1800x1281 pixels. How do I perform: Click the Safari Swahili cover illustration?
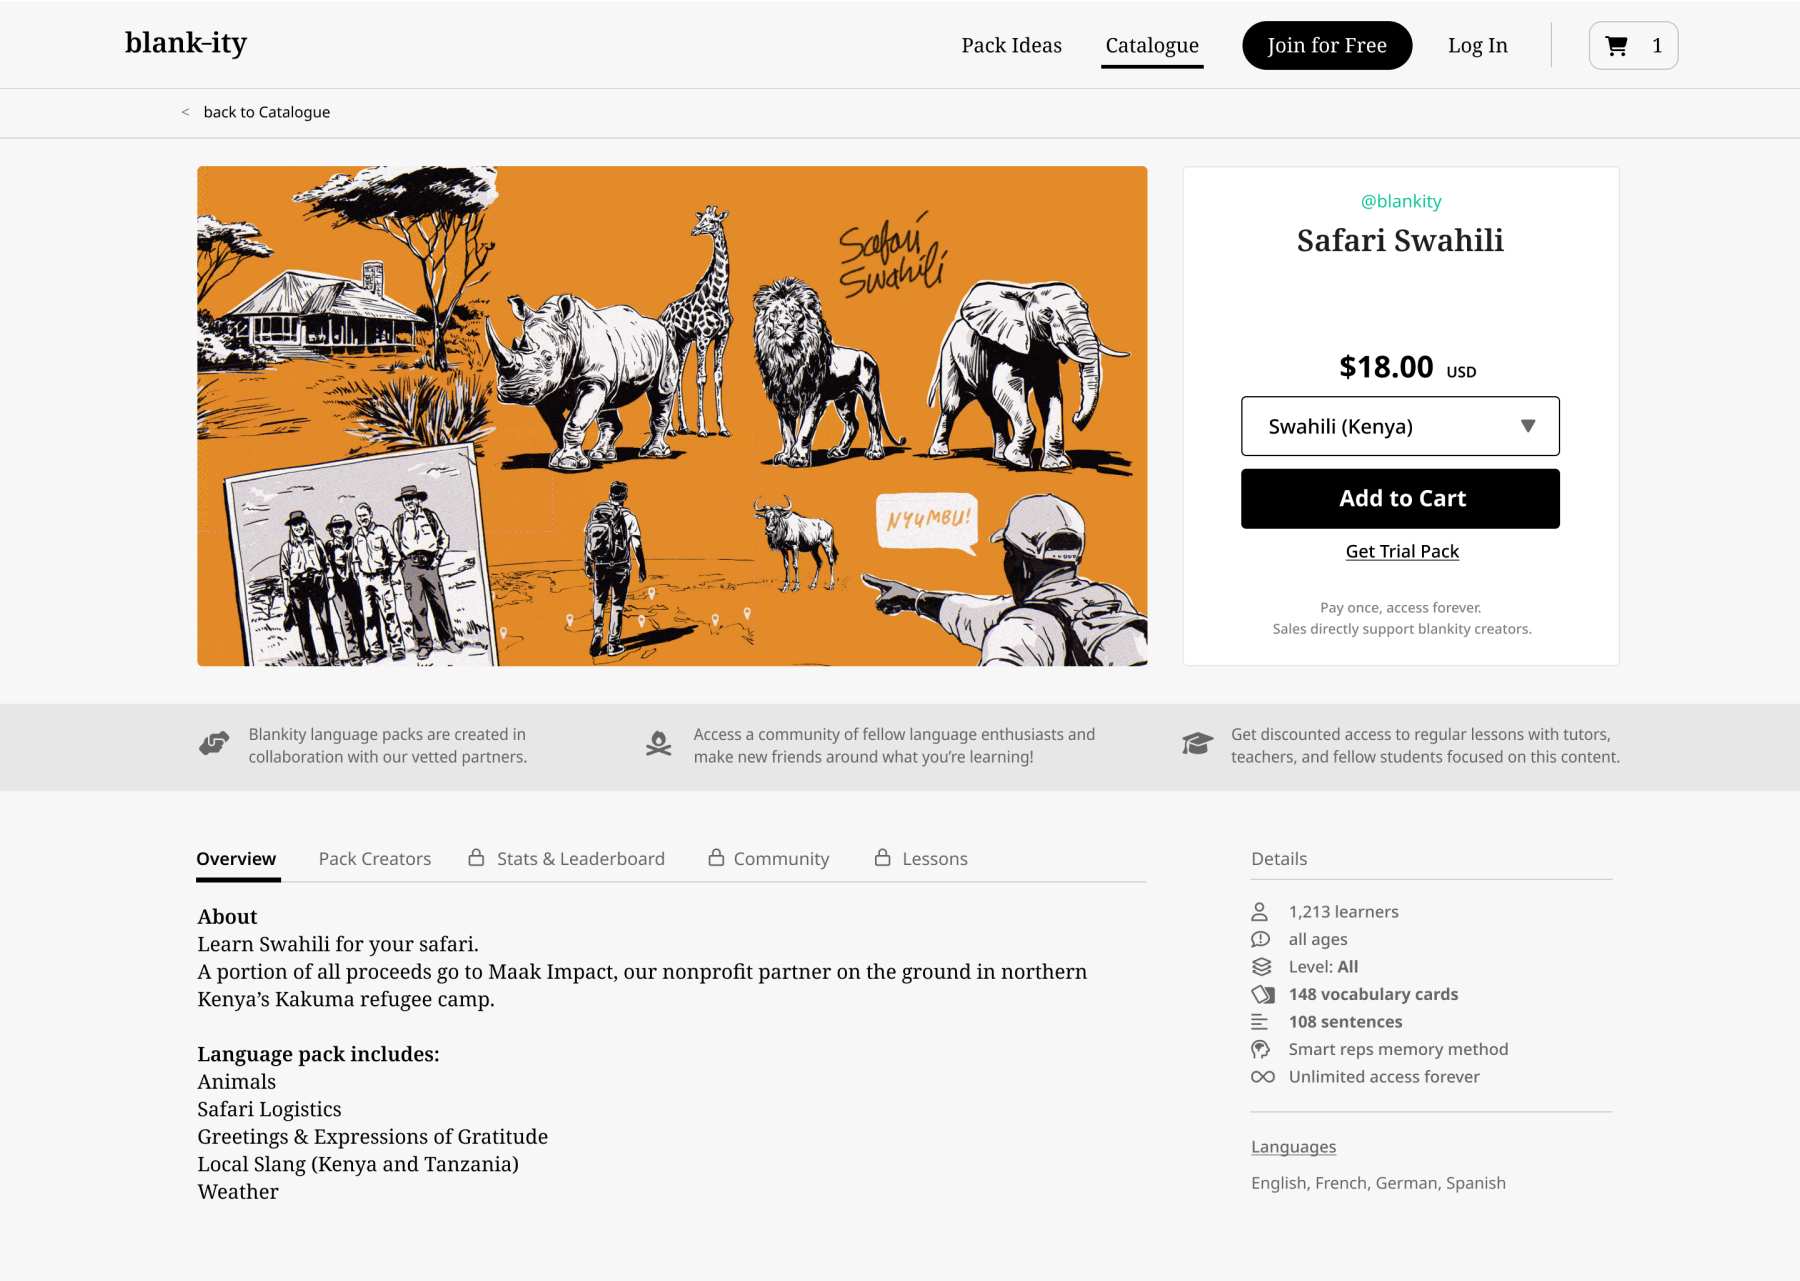(x=672, y=416)
